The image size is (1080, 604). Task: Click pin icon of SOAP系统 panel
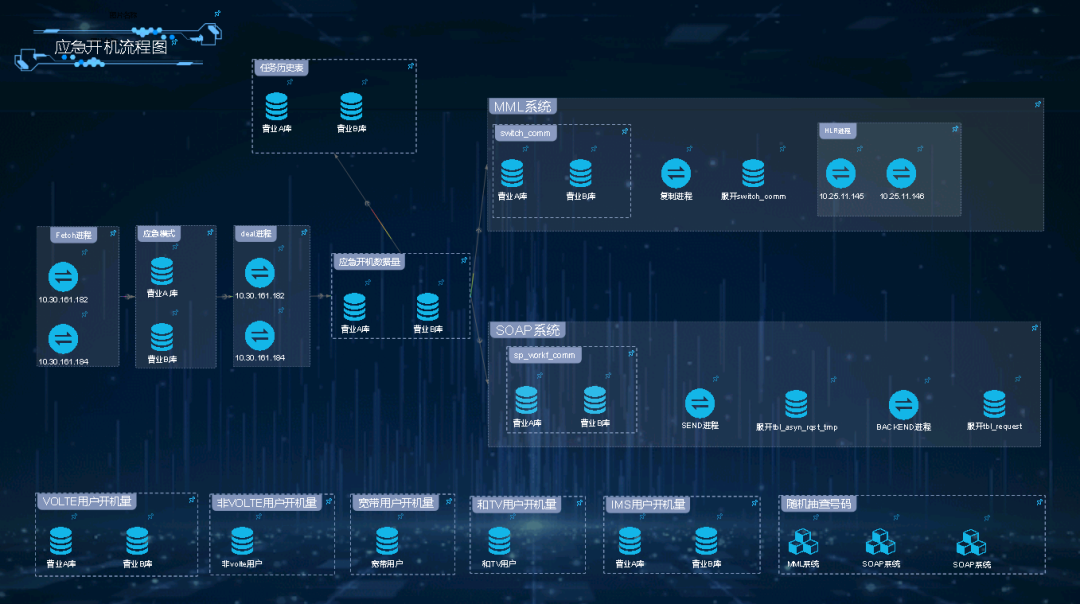coord(1035,329)
